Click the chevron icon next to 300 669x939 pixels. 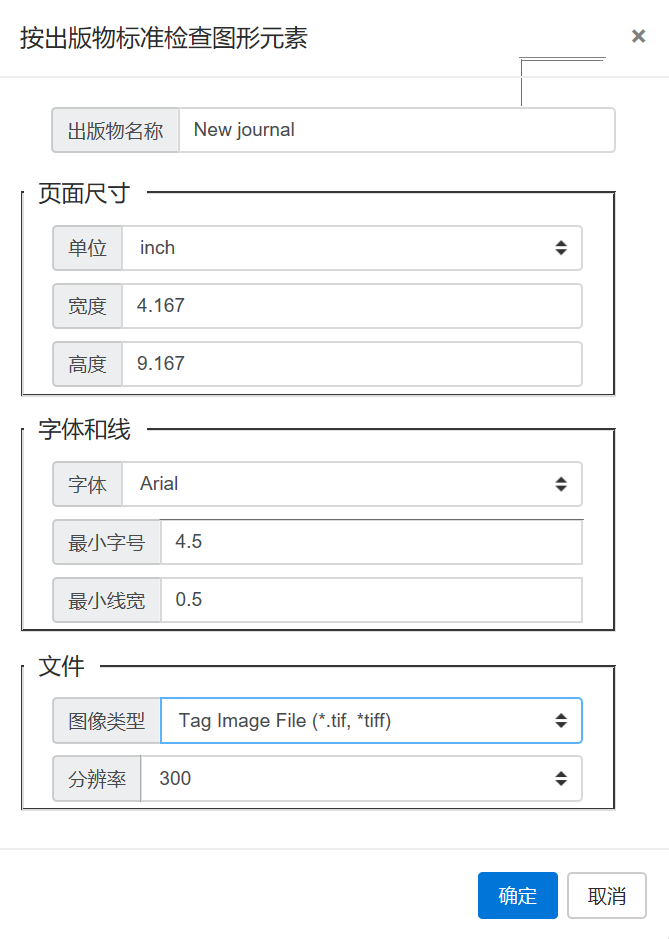[562, 778]
